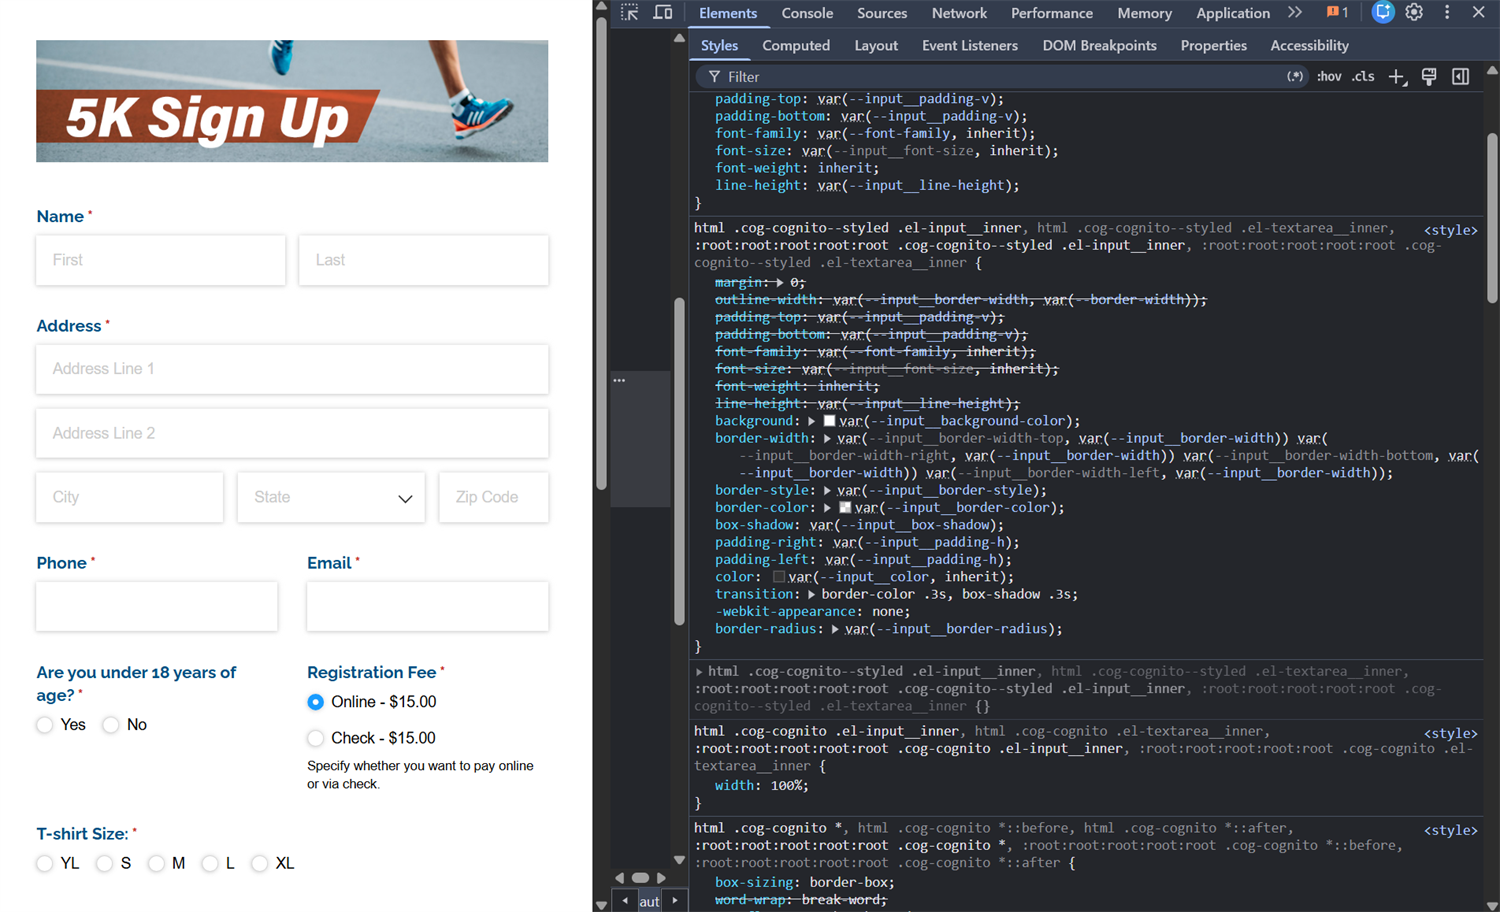Select Check - $15.00 registration fee
1500x912 pixels.
tap(316, 738)
